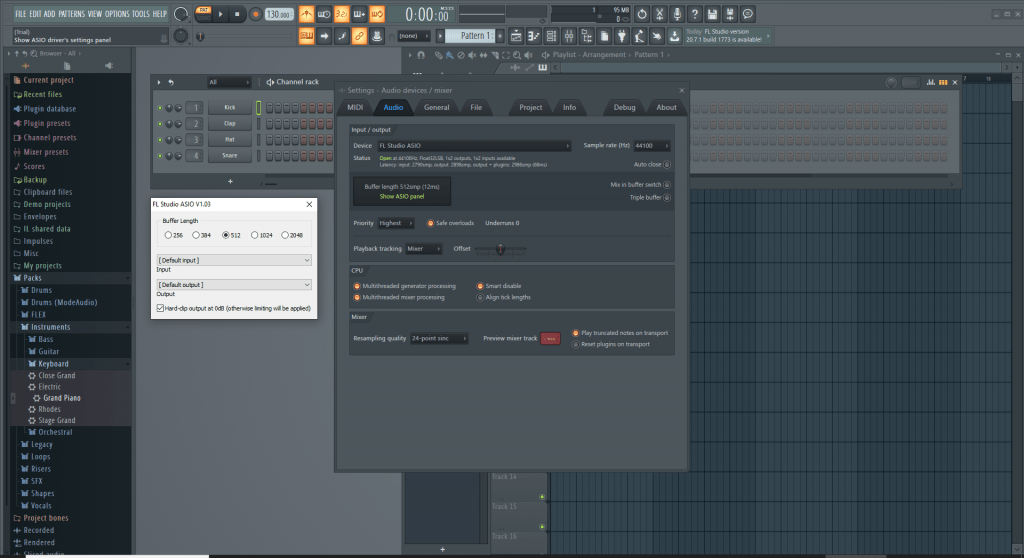
Task: Toggle the link icon in second toolbar row
Action: (359, 37)
